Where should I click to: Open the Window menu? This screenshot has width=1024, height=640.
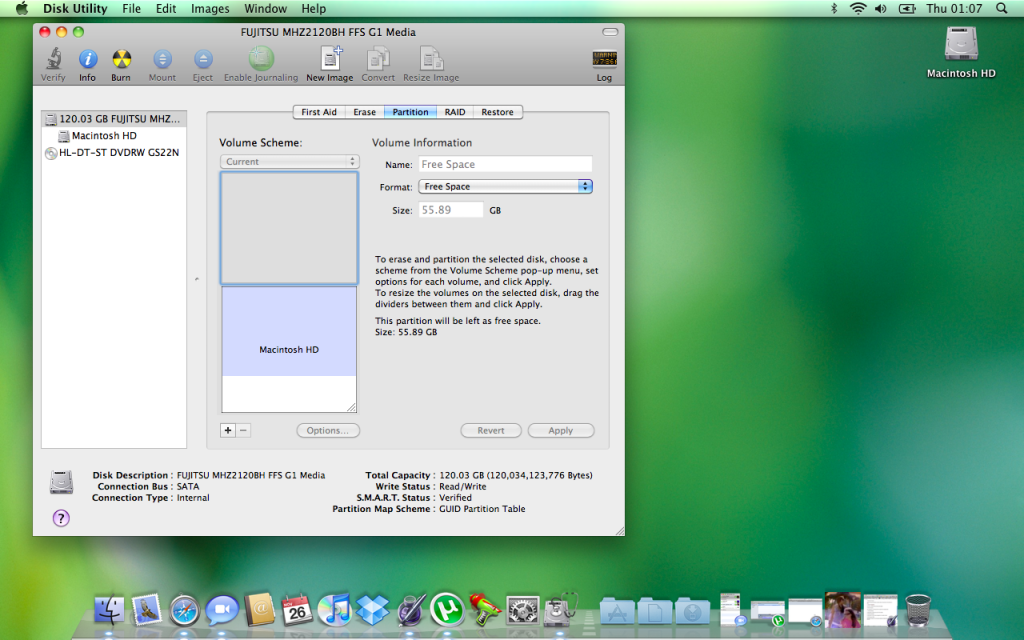pyautogui.click(x=265, y=8)
